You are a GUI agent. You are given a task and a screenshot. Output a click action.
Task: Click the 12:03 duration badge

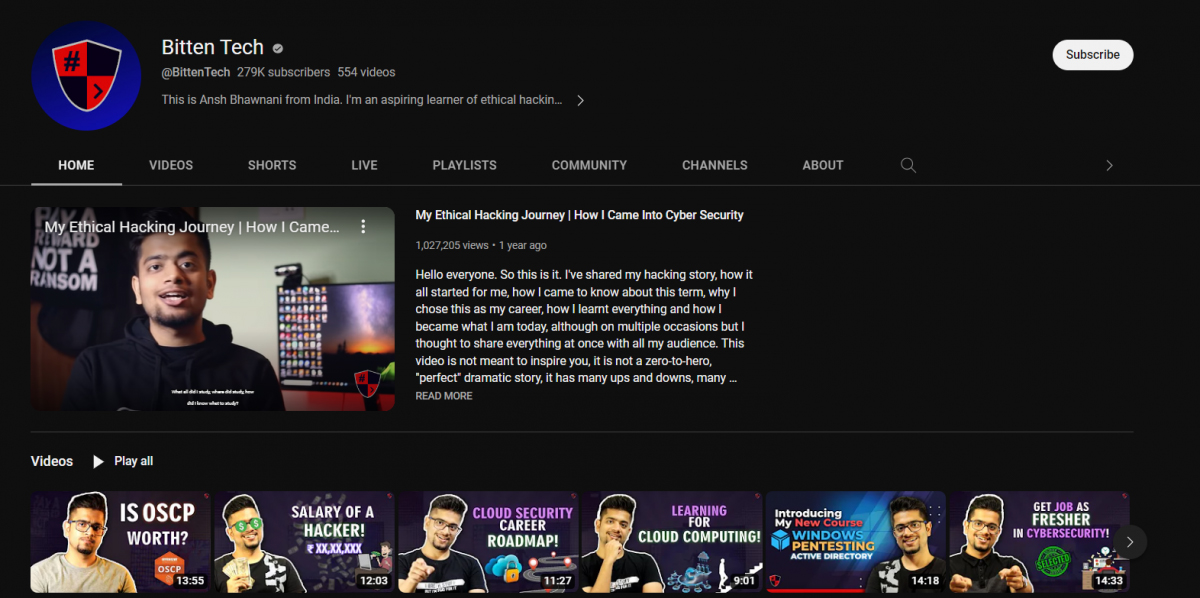373,580
